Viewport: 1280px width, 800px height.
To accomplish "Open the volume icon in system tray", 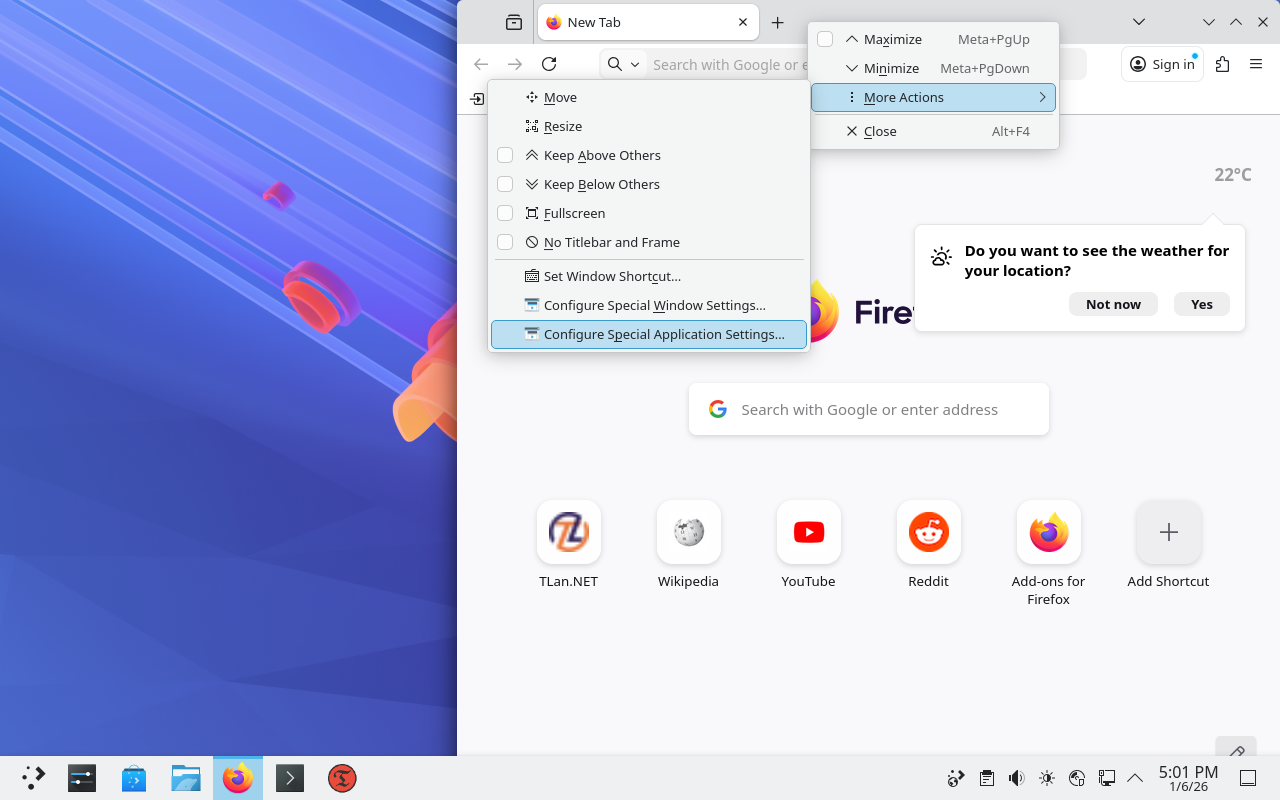I will point(1016,778).
